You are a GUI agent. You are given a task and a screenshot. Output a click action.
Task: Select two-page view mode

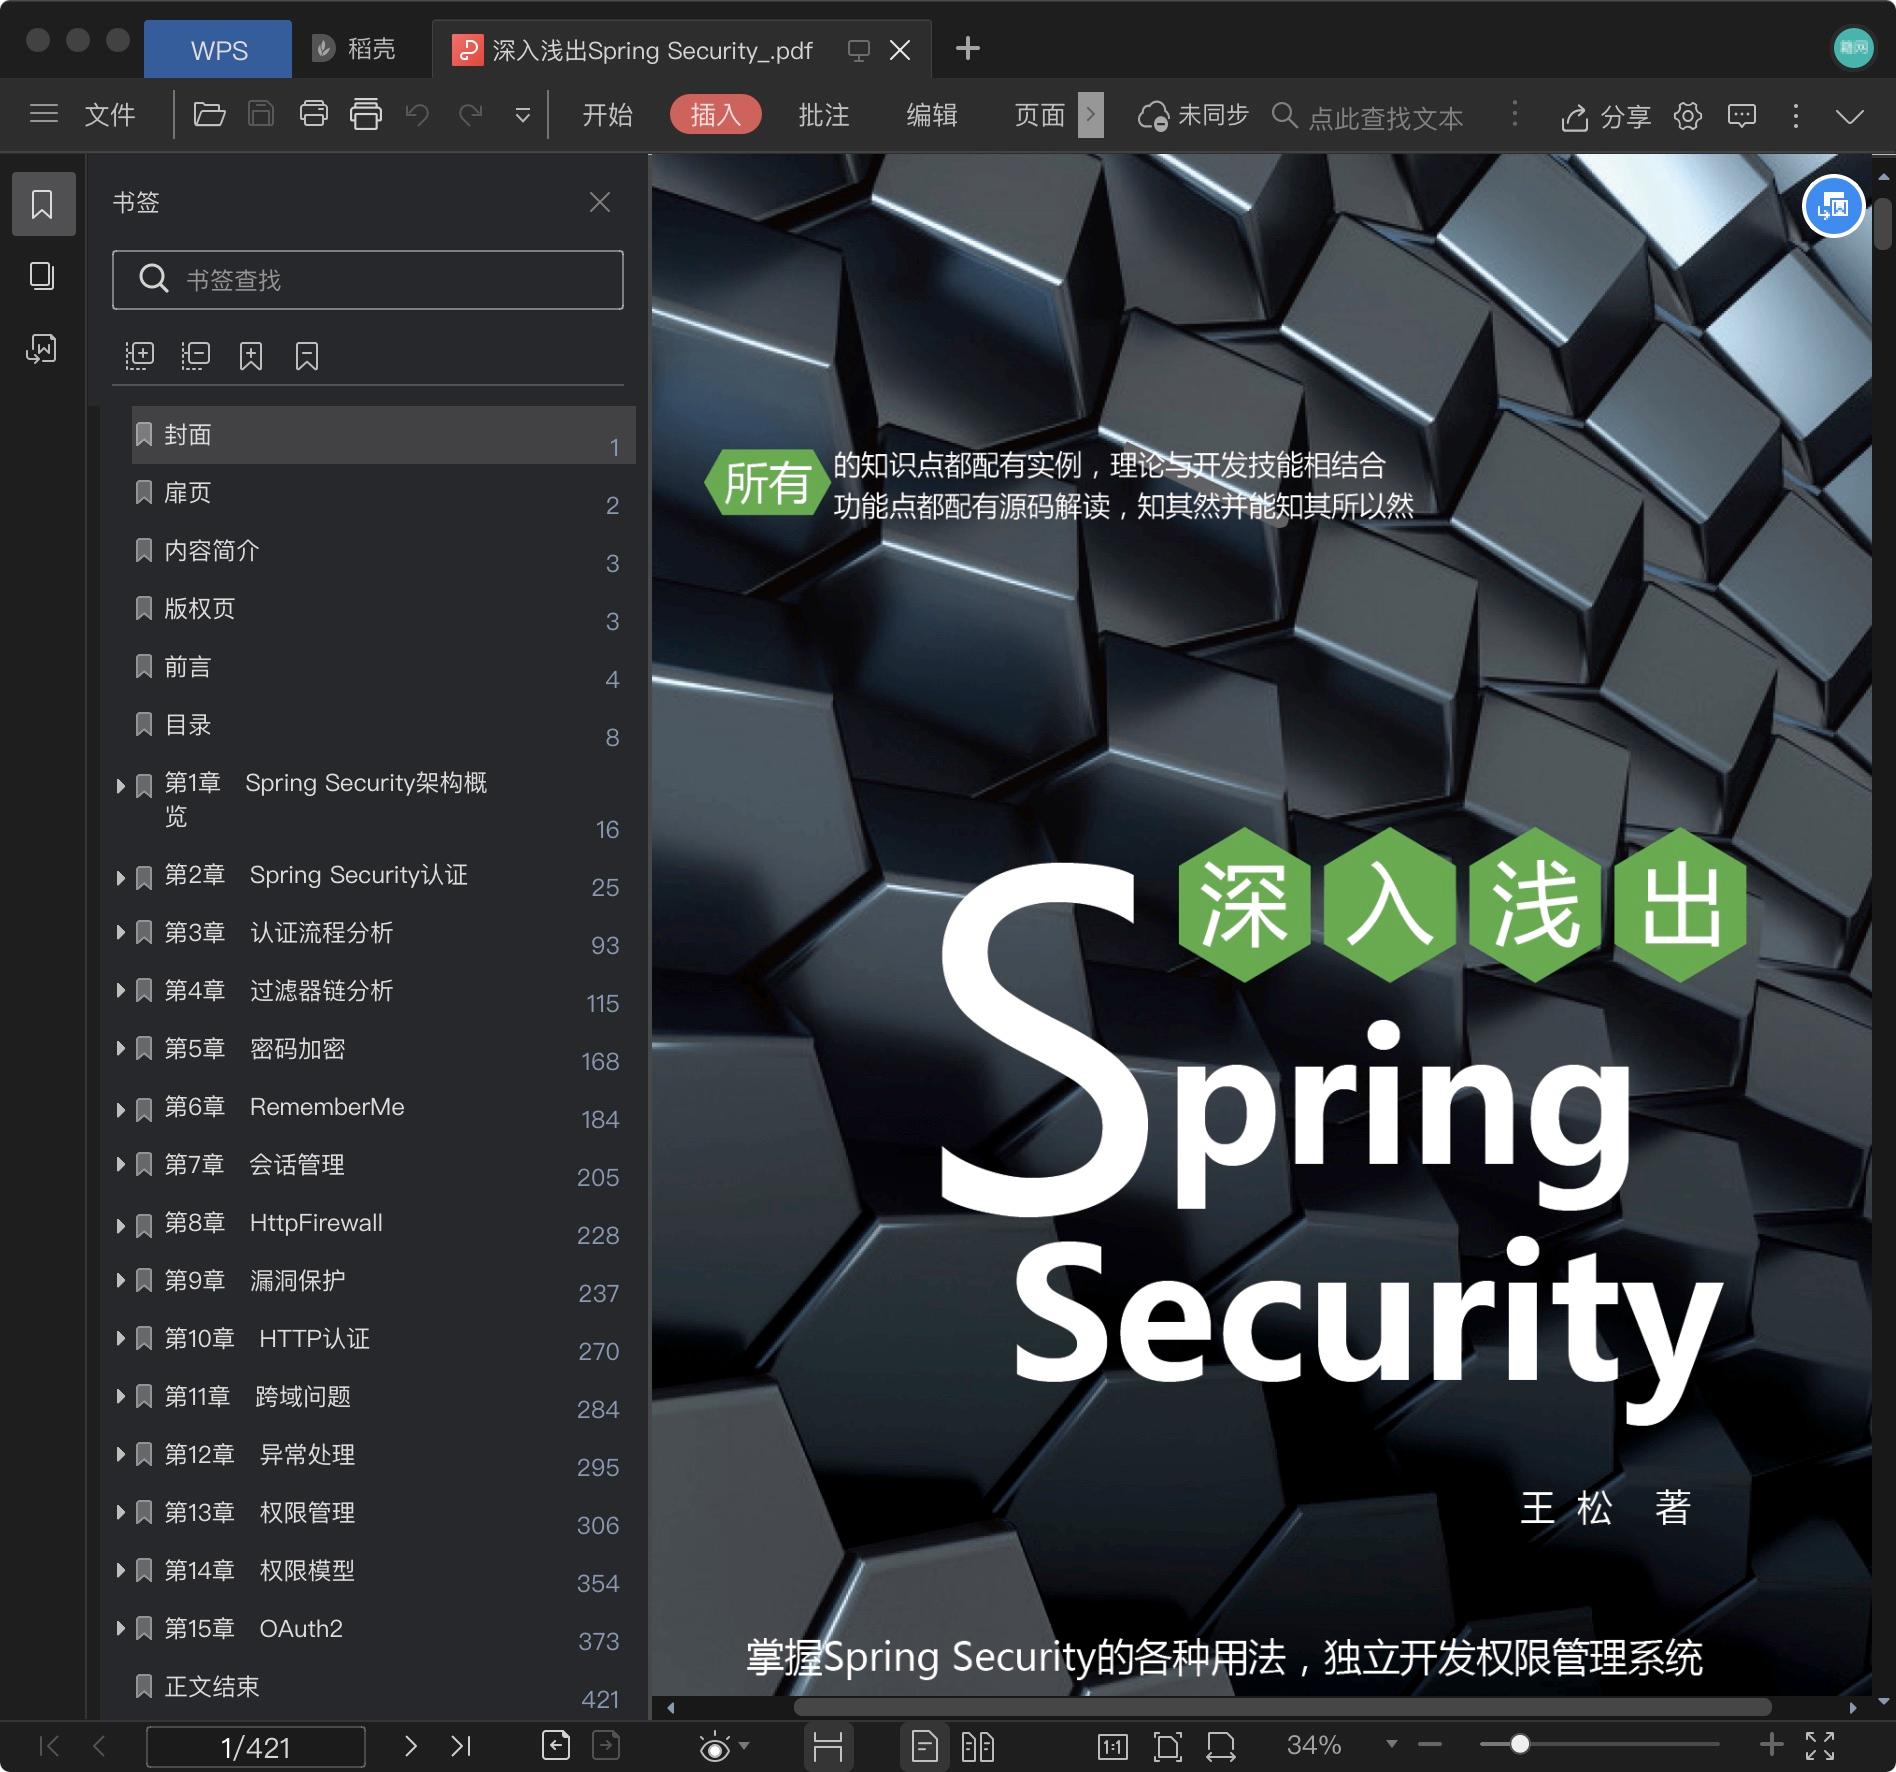pyautogui.click(x=978, y=1746)
